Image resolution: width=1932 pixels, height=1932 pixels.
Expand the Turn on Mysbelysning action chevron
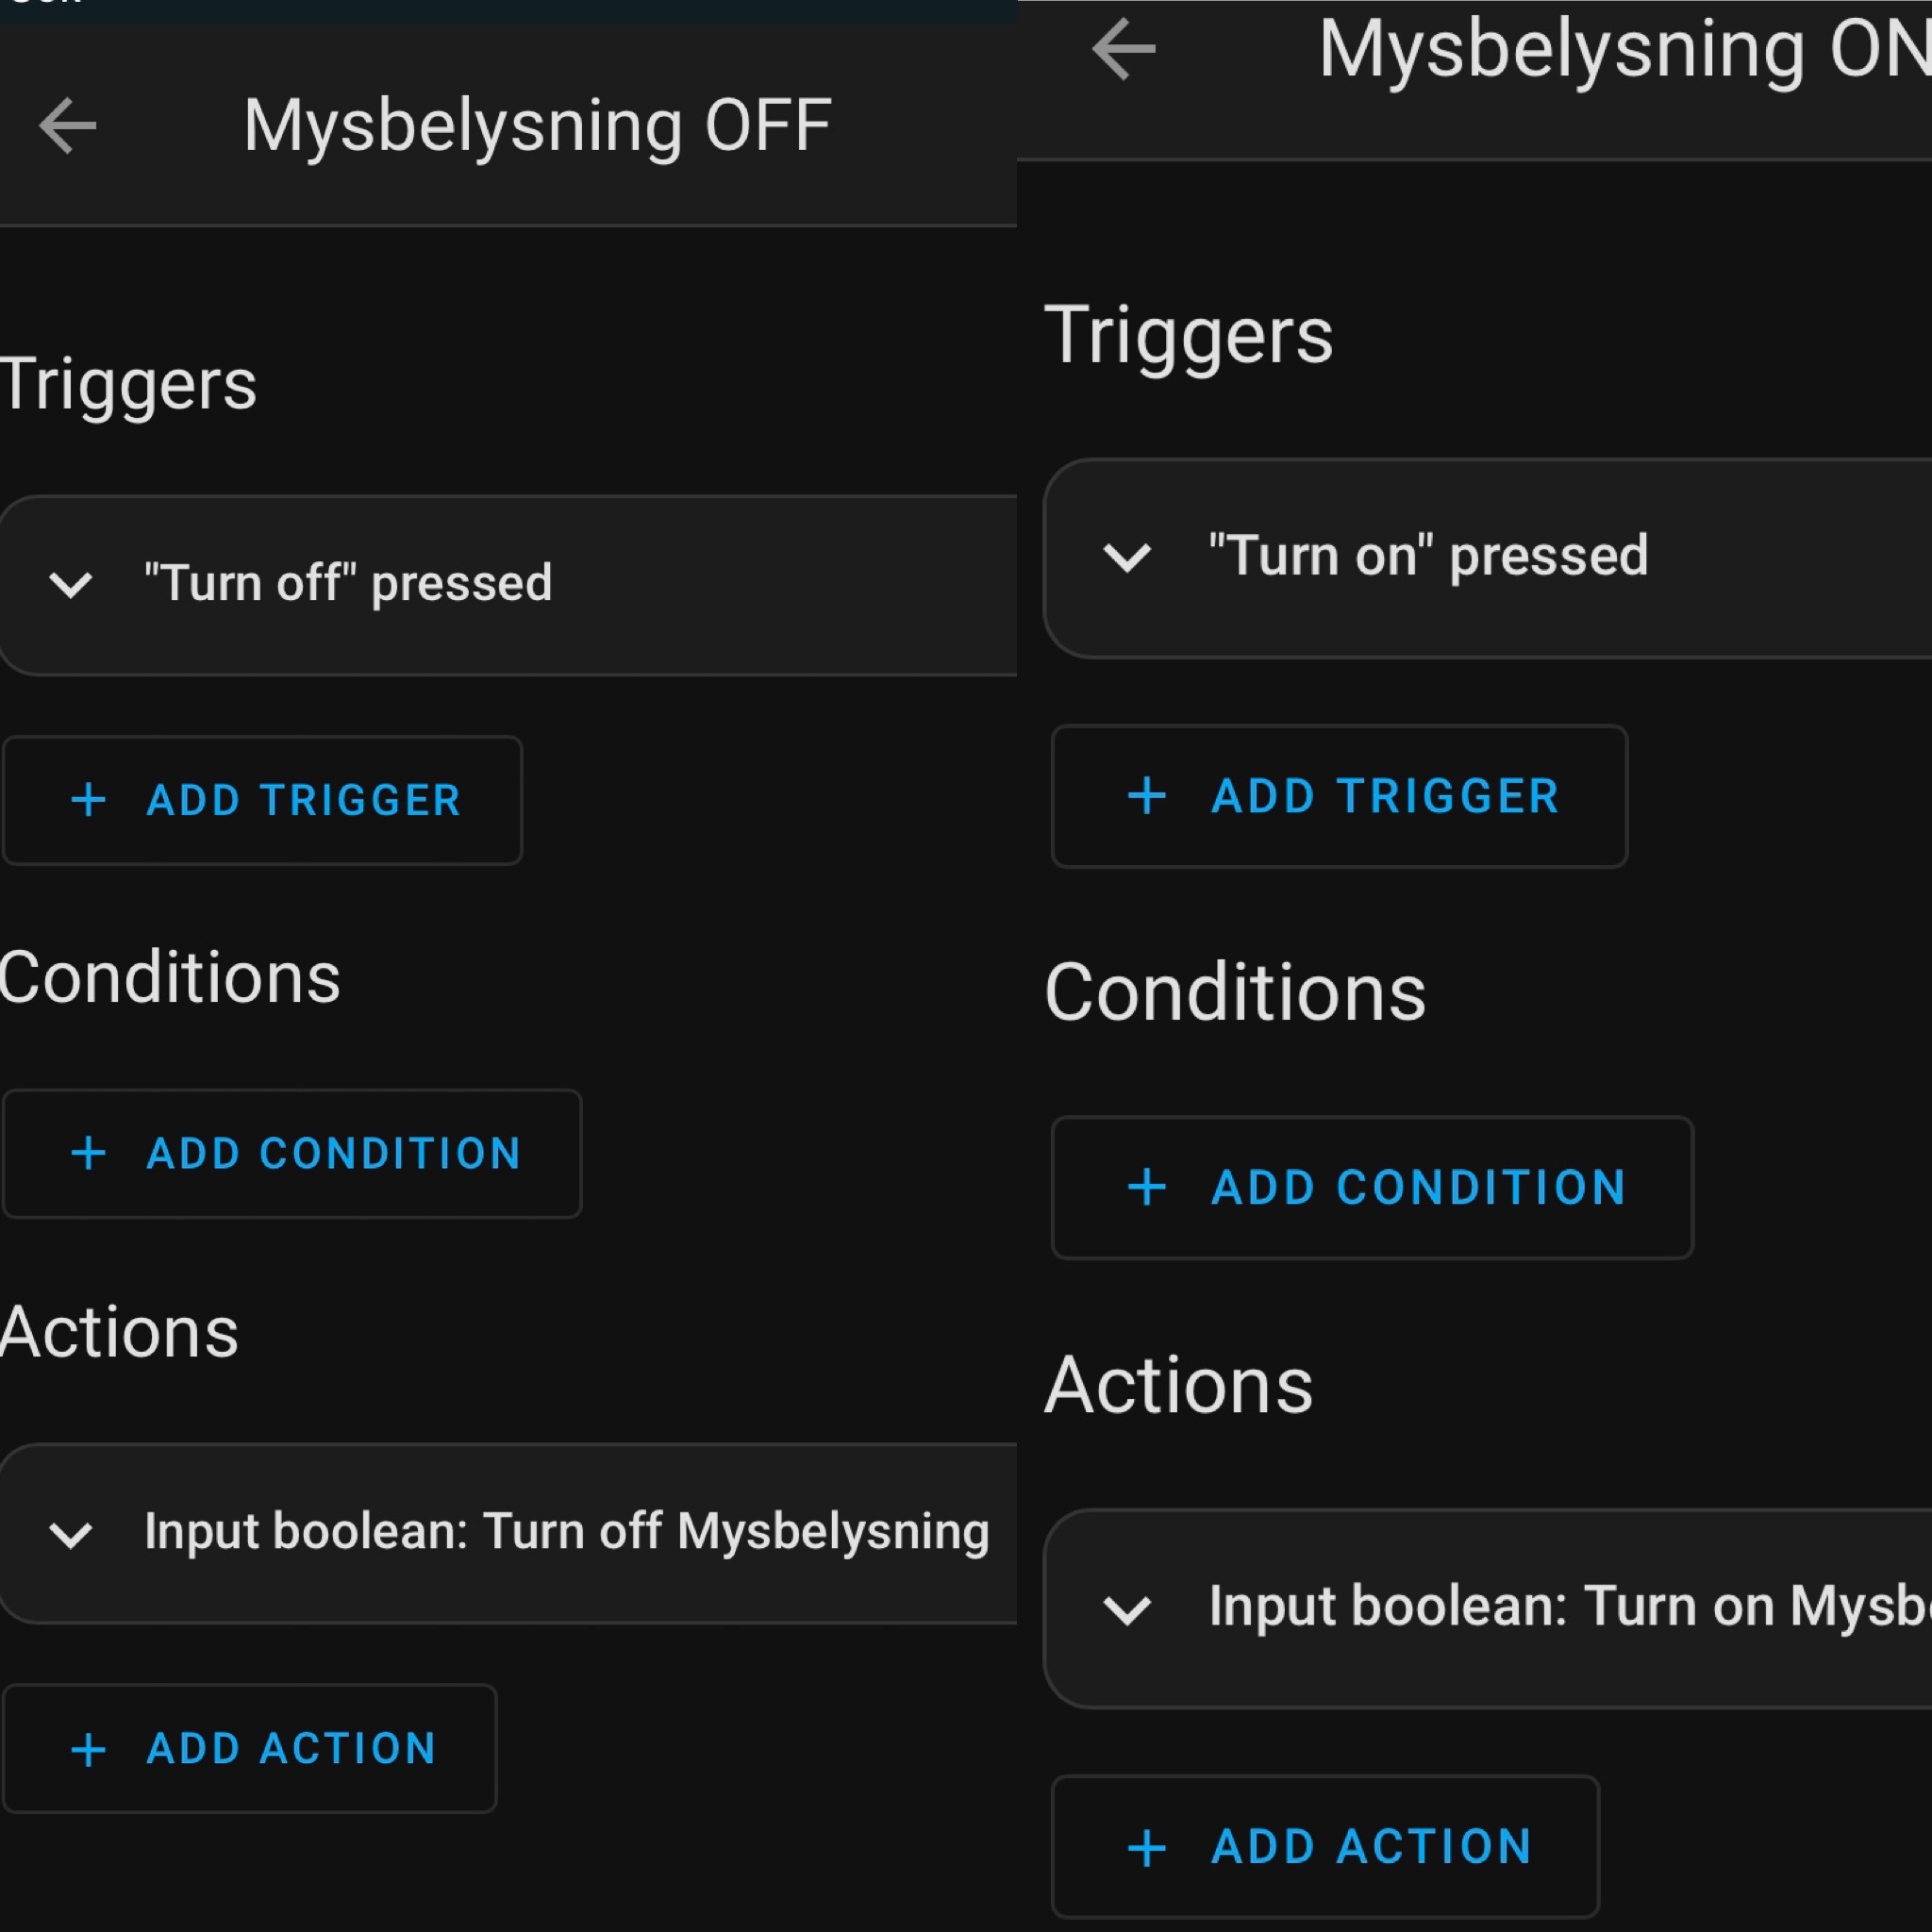(1127, 1609)
